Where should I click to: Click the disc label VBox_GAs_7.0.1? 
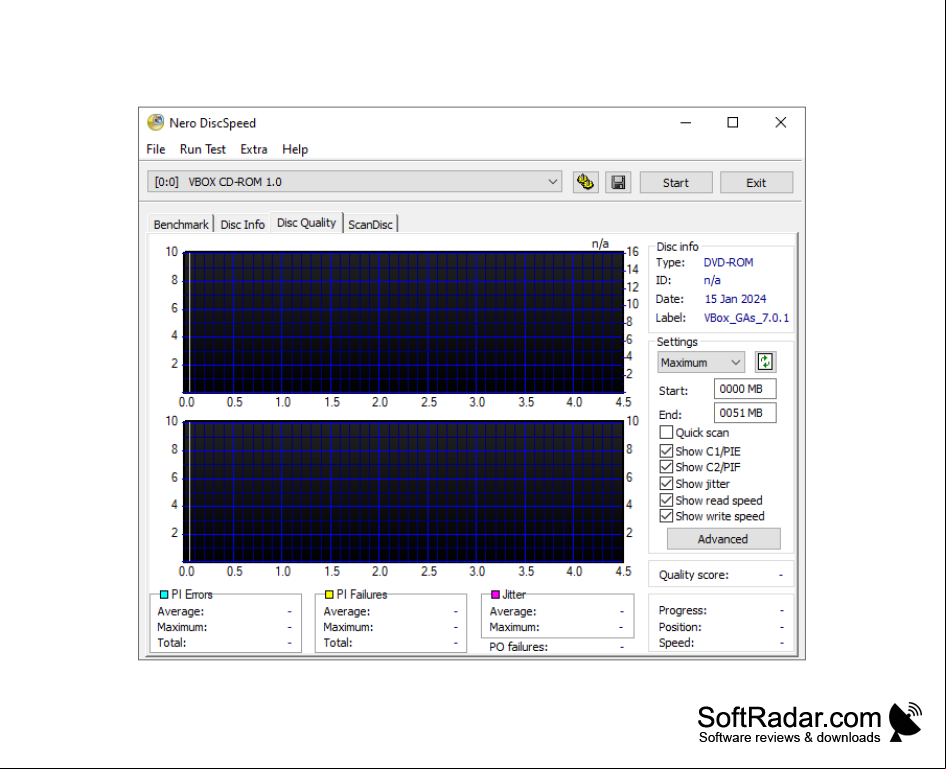click(x=746, y=318)
